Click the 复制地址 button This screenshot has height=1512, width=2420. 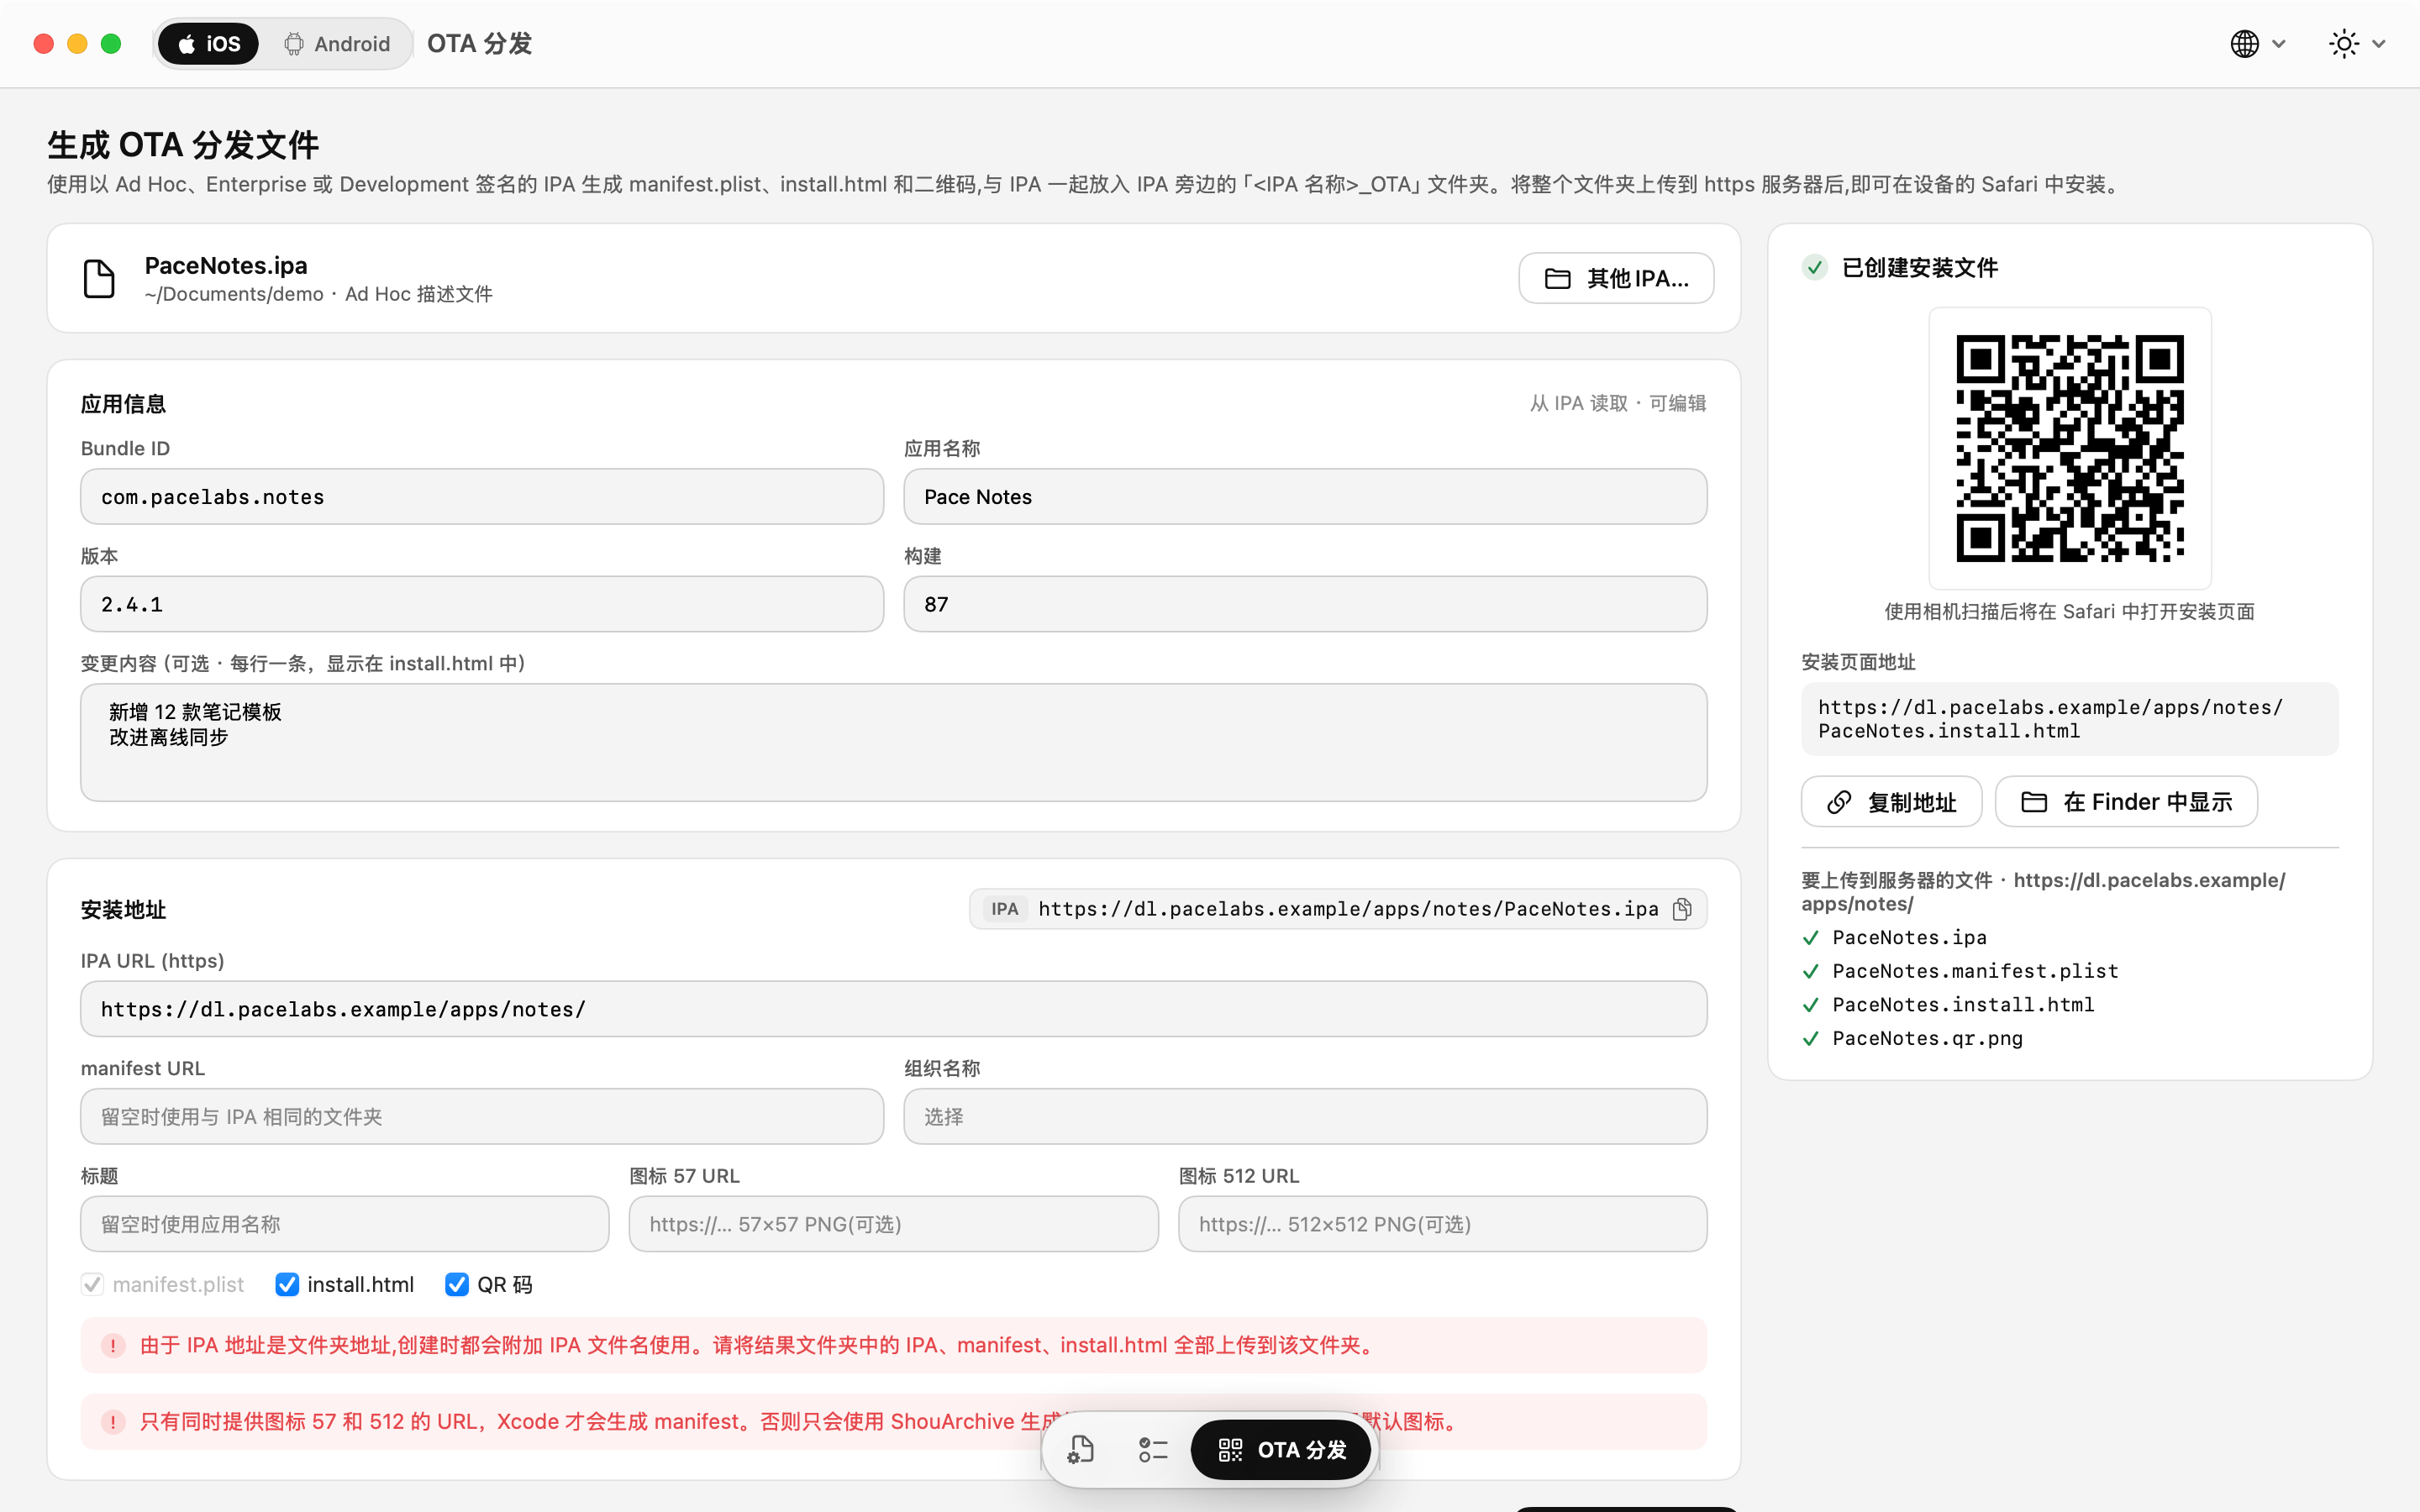coord(1891,801)
